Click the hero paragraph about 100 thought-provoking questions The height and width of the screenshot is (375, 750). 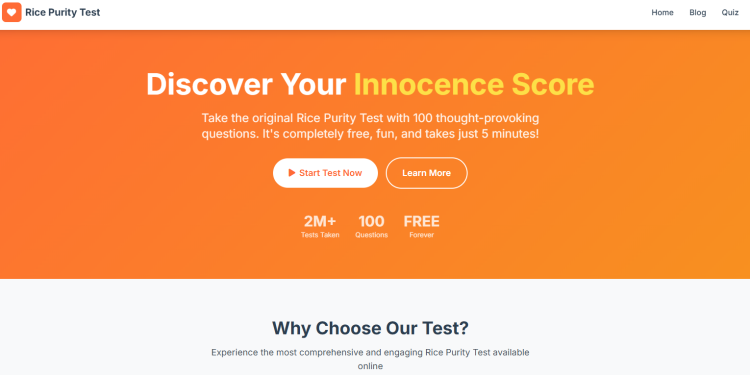tap(370, 126)
